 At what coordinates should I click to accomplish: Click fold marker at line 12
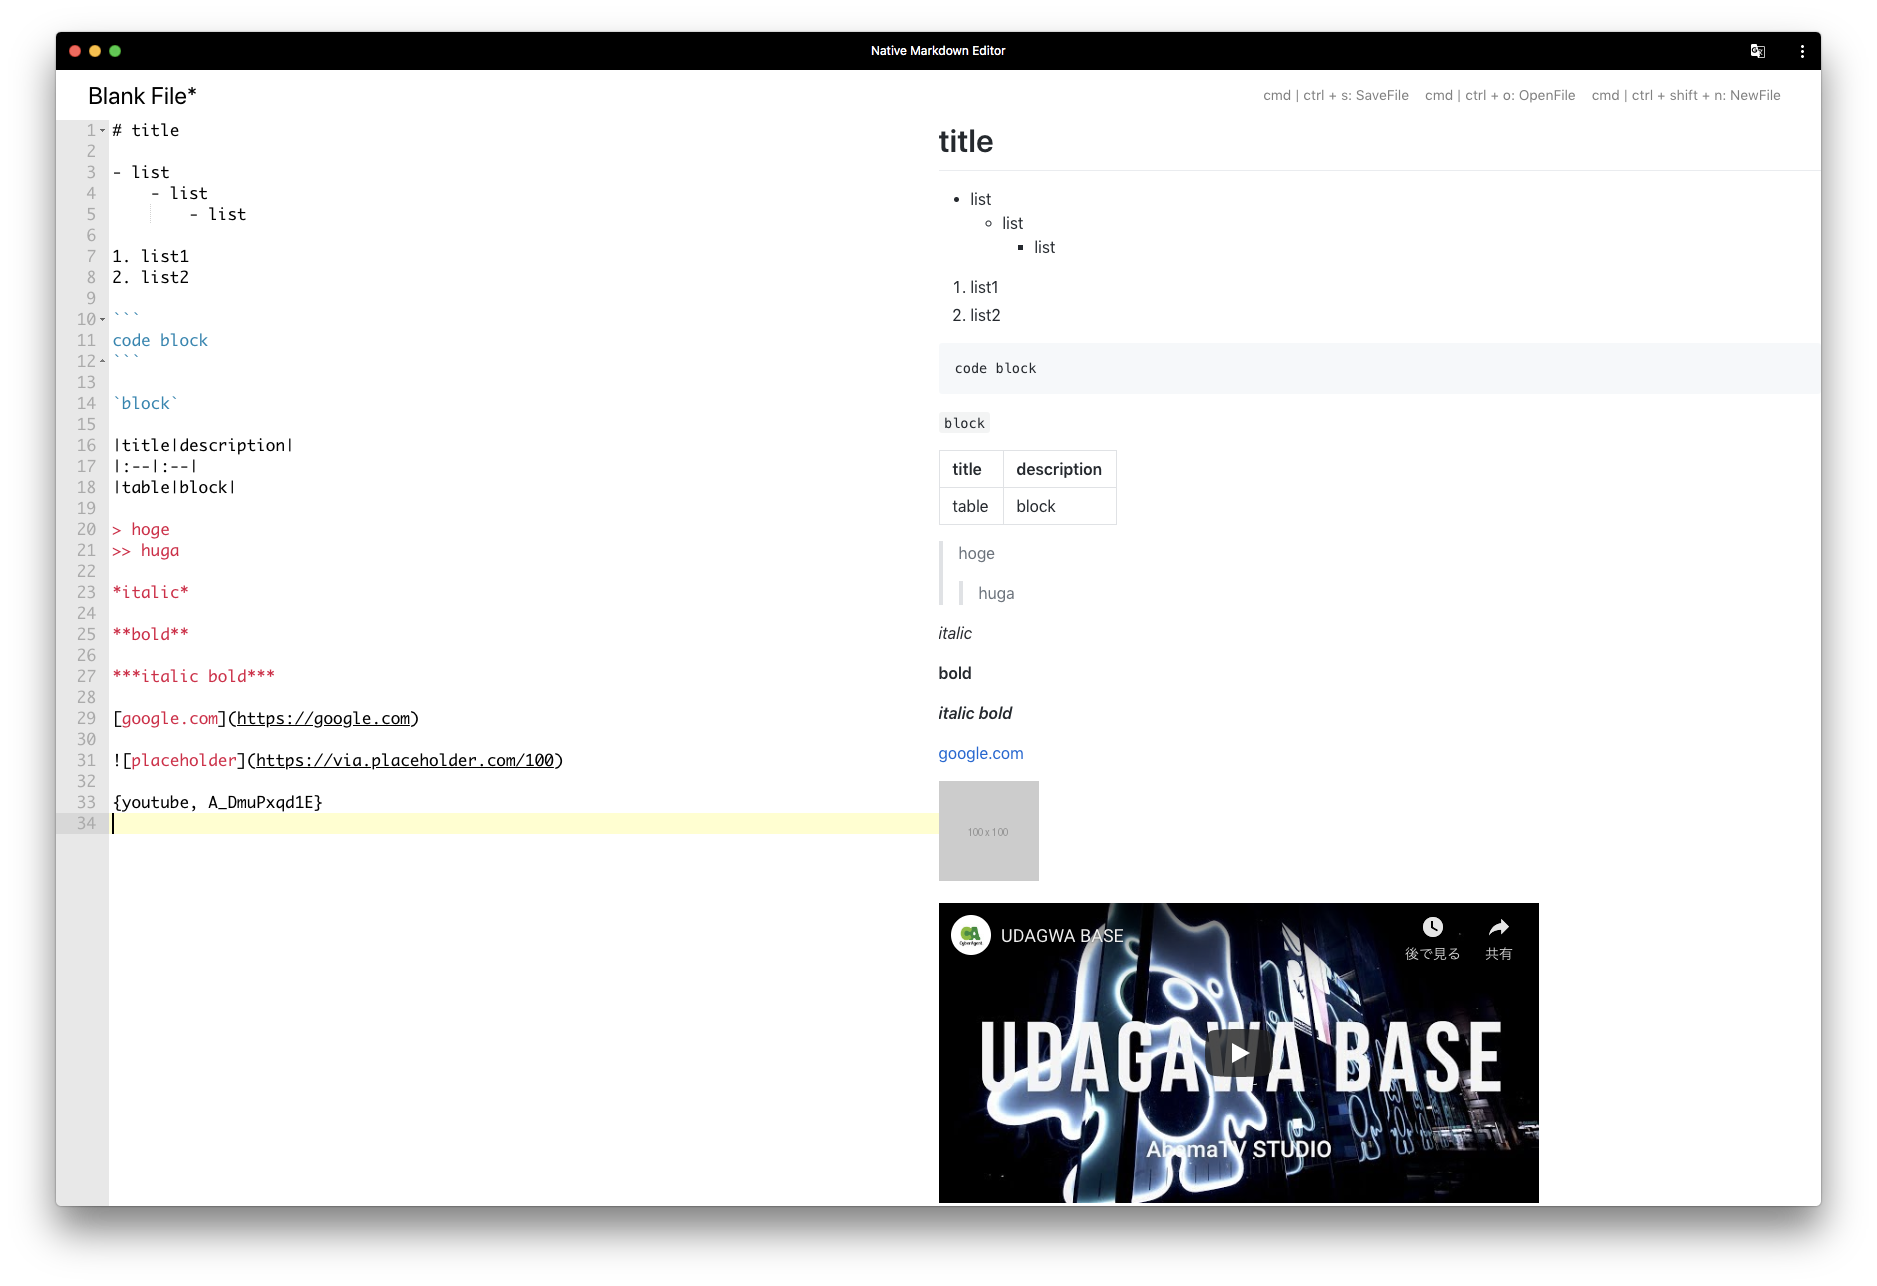tap(102, 361)
